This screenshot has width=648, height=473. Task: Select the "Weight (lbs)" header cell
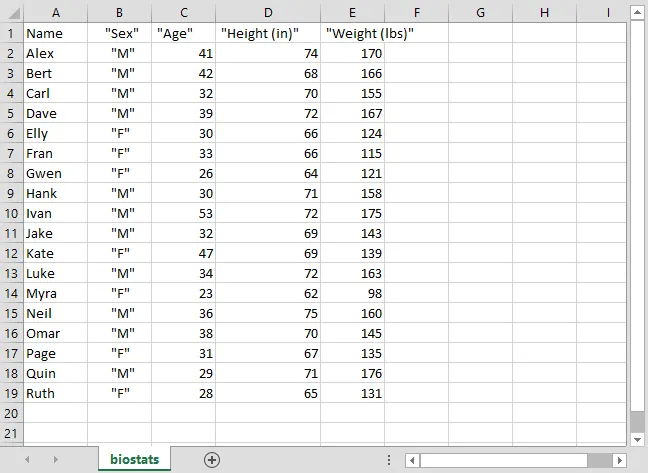(353, 33)
